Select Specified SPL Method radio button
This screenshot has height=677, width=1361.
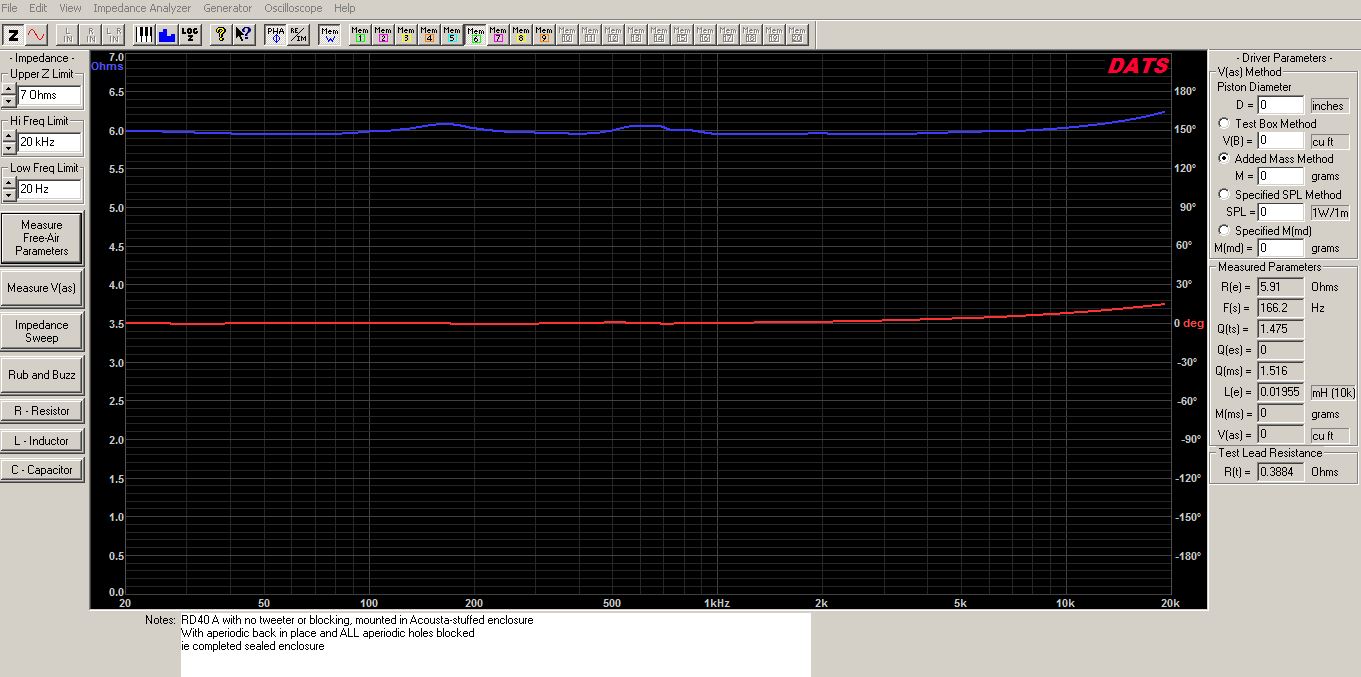coord(1224,194)
